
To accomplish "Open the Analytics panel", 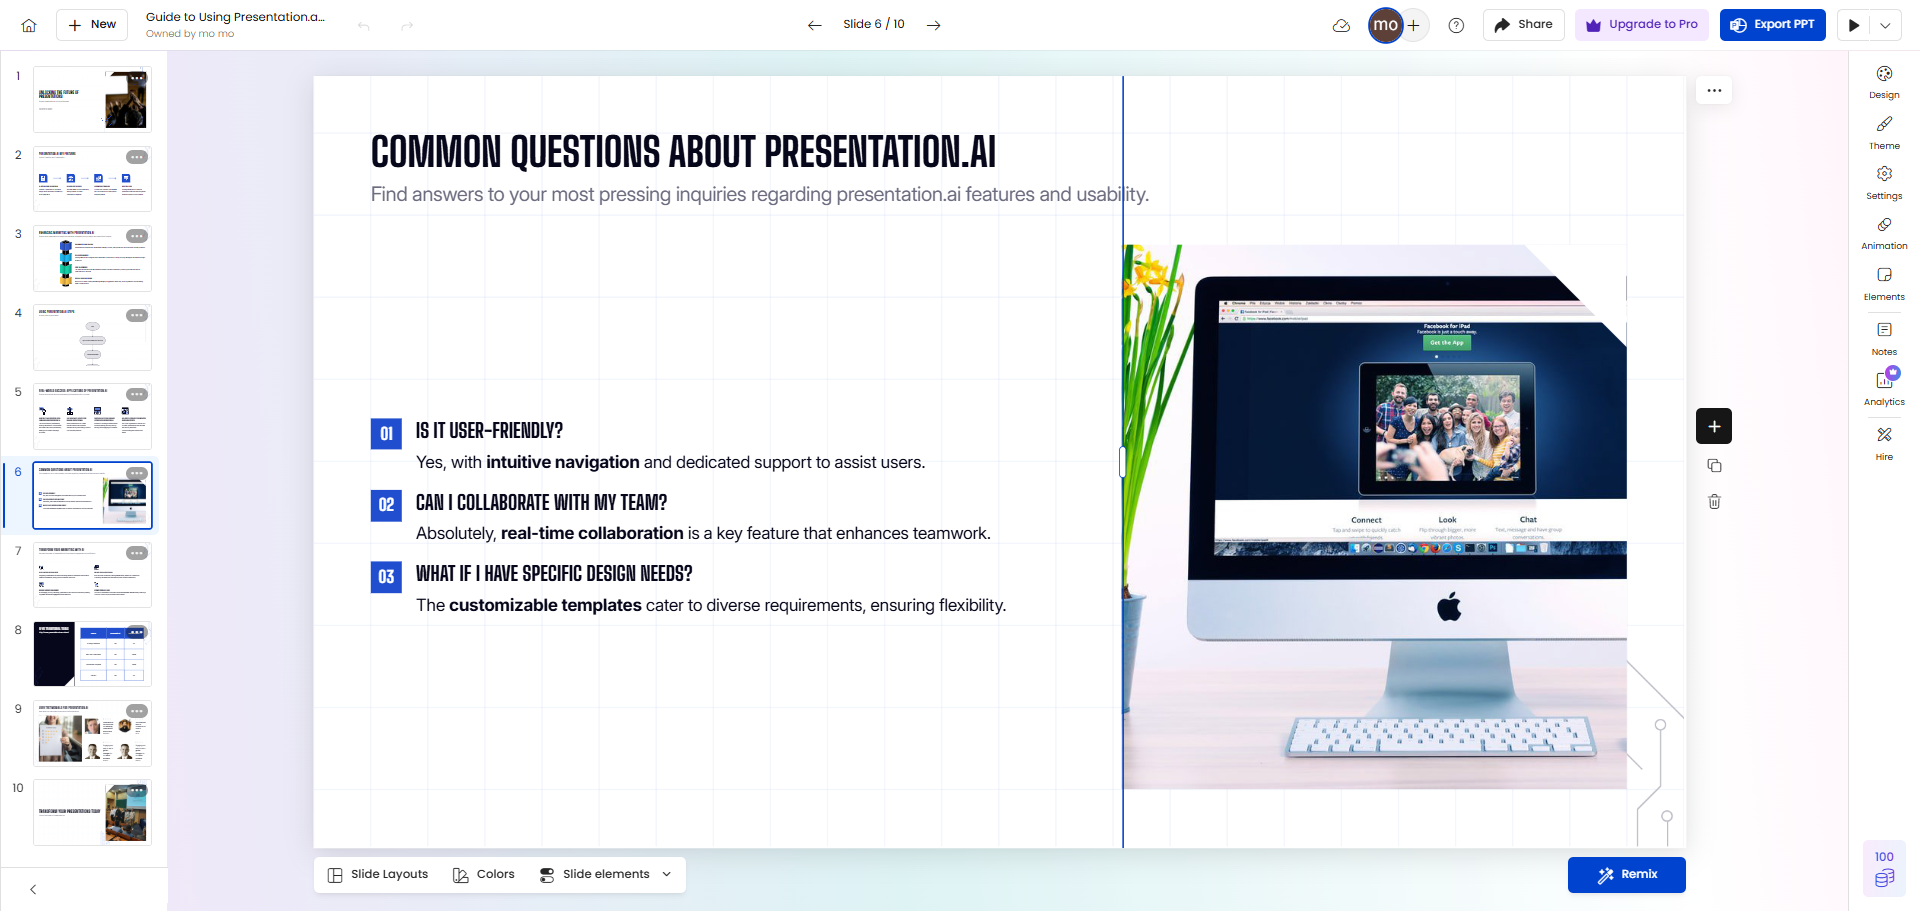I will point(1884,387).
